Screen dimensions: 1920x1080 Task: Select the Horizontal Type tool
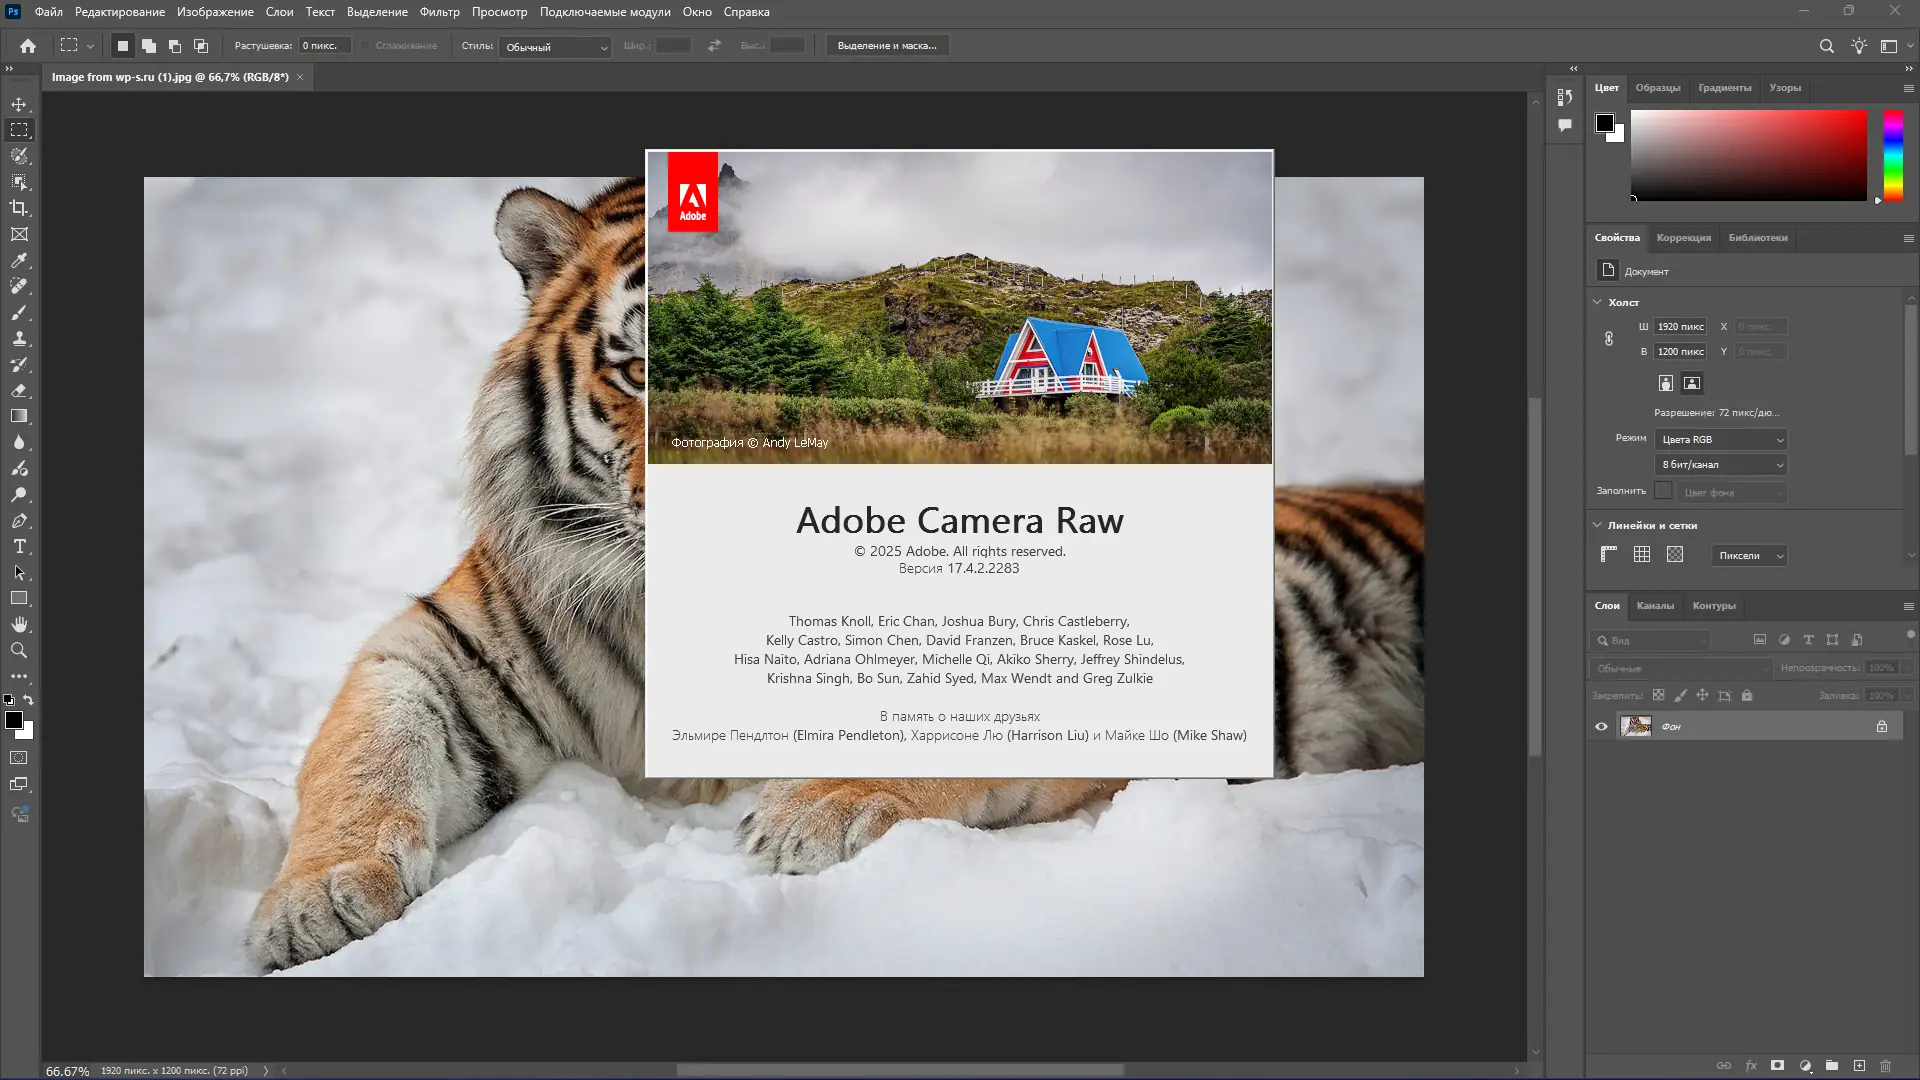point(19,547)
